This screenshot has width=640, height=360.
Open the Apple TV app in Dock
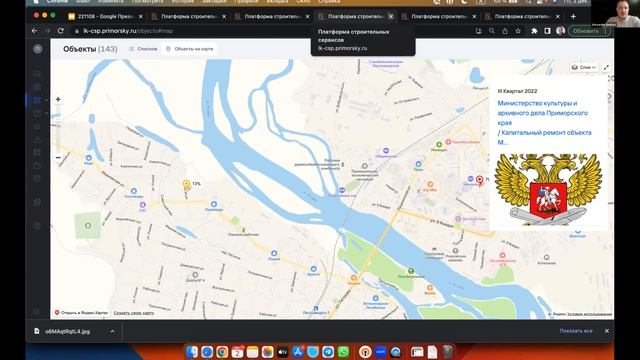pyautogui.click(x=282, y=351)
